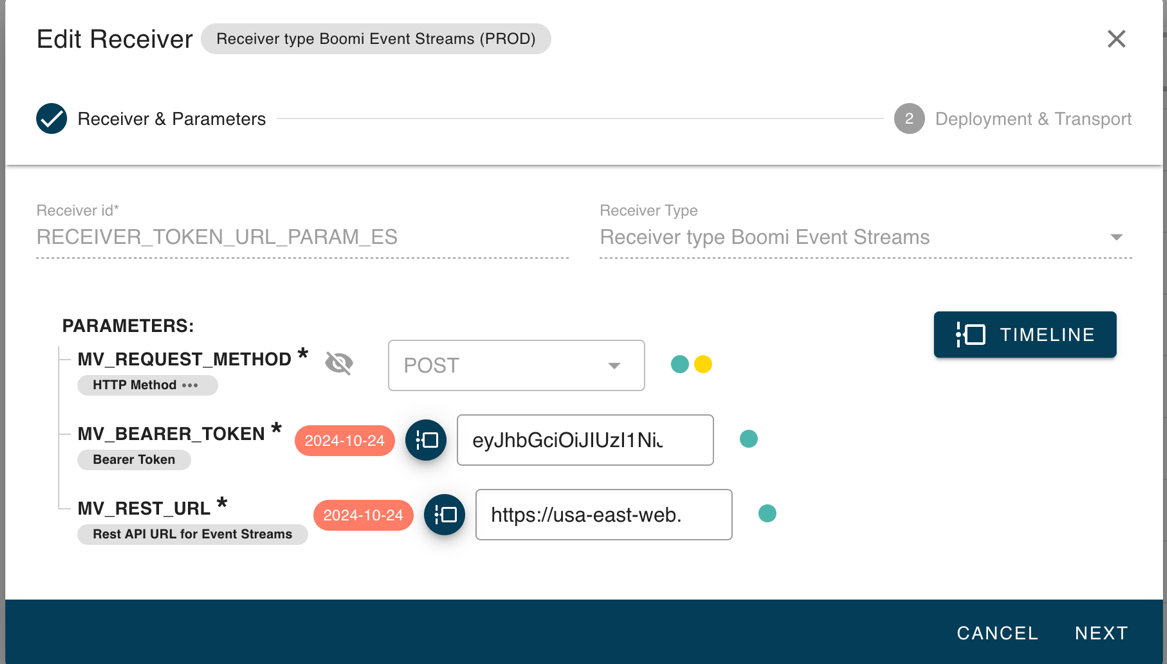Viewport: 1167px width, 664px height.
Task: Click the bearer token input field
Action: click(x=585, y=440)
